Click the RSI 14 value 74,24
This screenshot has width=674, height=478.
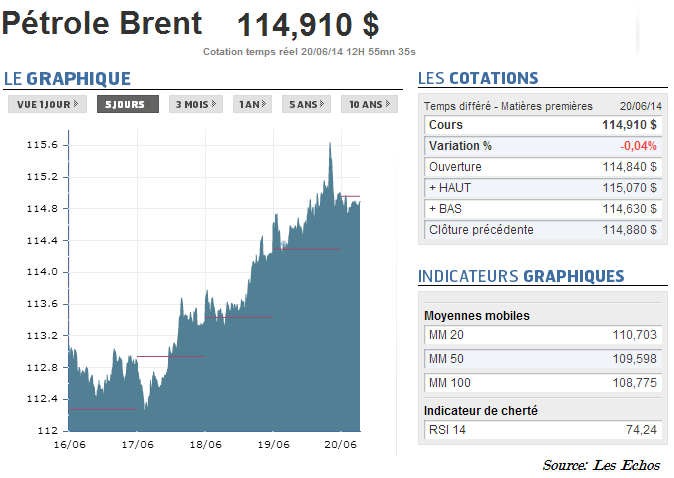(x=641, y=430)
